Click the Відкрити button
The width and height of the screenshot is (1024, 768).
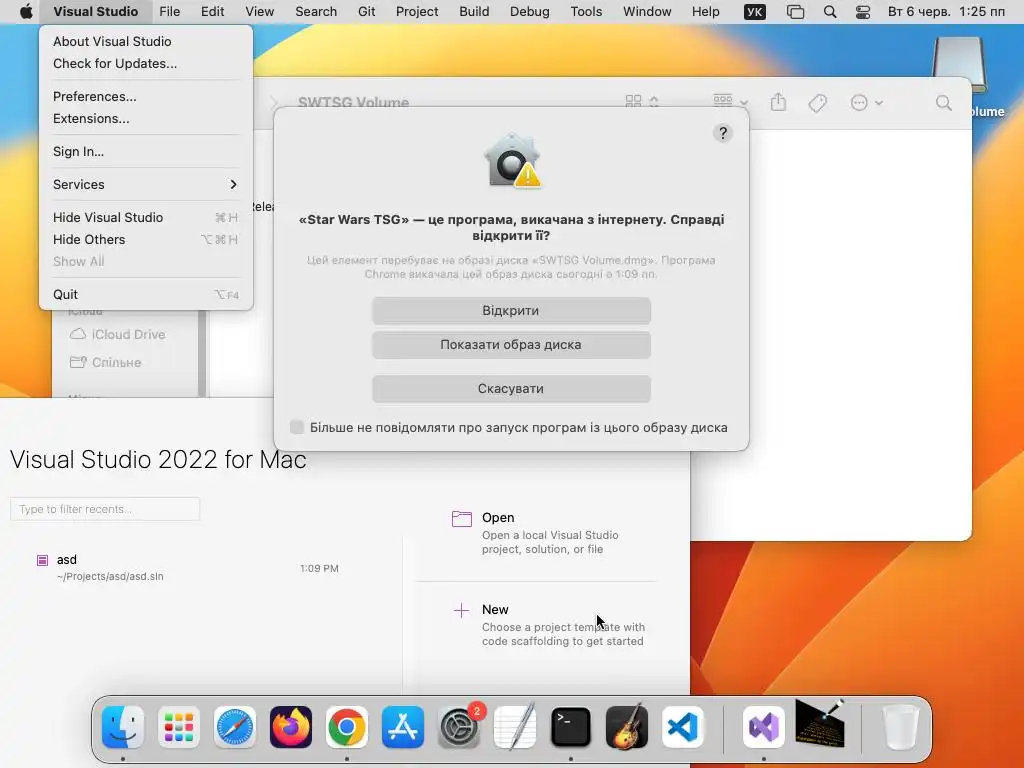tap(511, 311)
